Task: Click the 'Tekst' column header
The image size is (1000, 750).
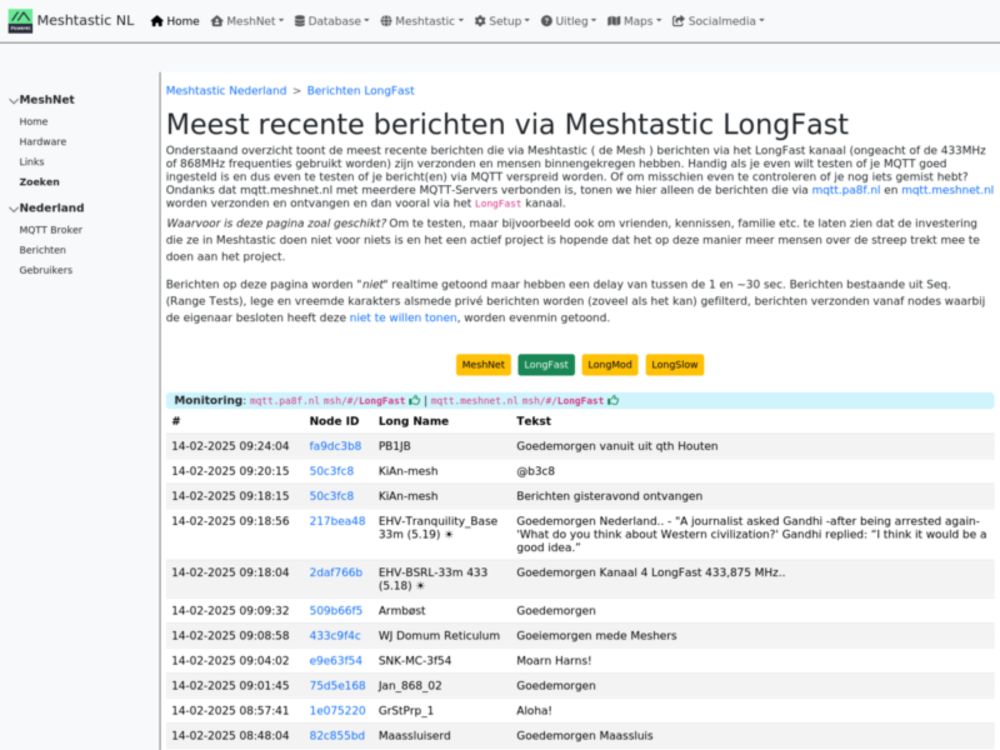Action: (x=534, y=421)
